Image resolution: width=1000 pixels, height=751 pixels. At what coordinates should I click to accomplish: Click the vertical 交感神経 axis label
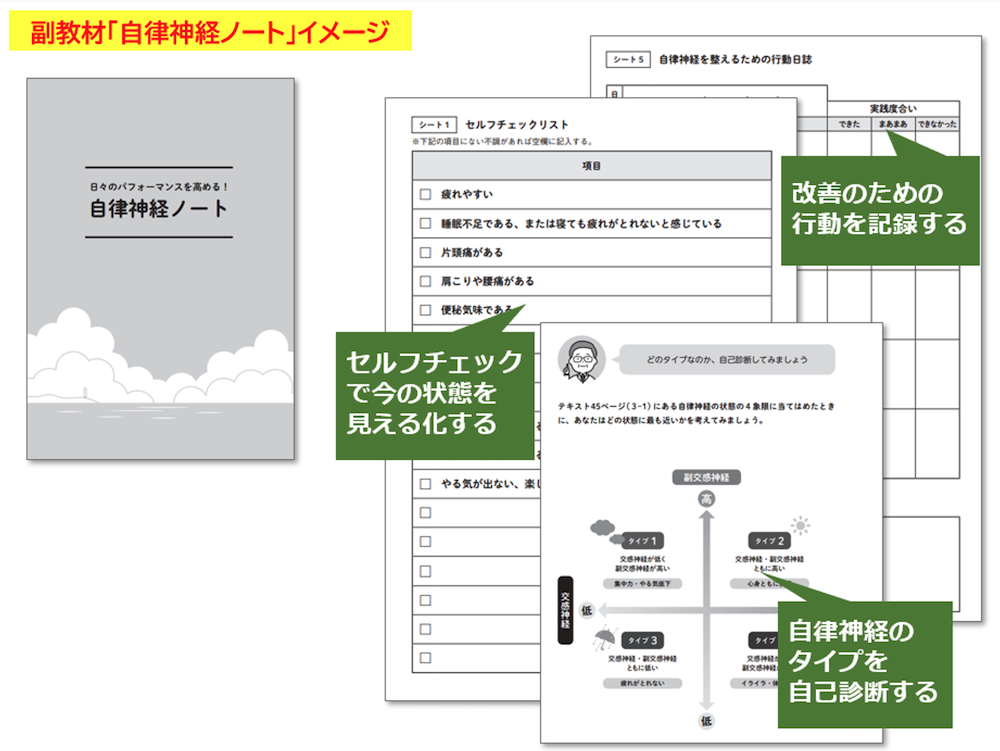point(565,610)
